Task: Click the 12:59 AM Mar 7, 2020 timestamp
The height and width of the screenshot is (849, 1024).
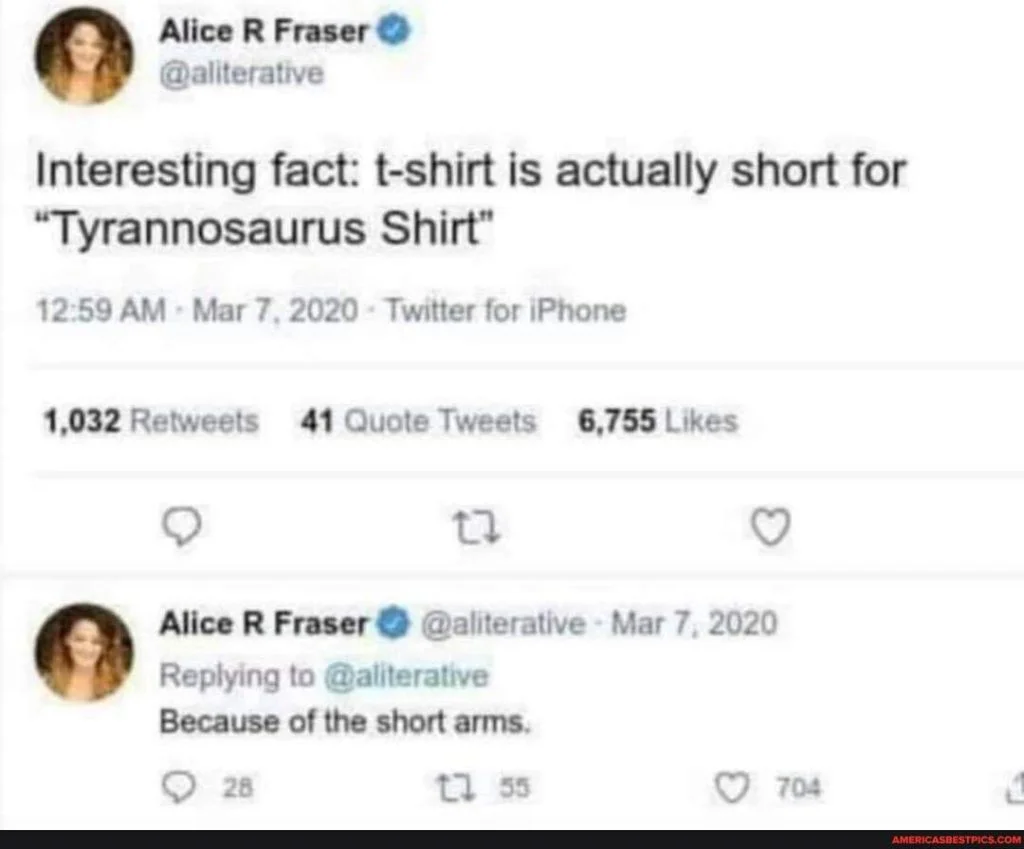Action: [x=197, y=310]
